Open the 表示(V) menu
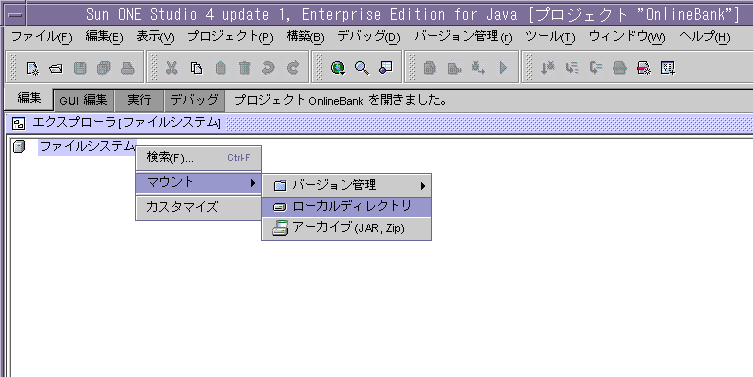Image resolution: width=753 pixels, height=377 pixels. click(x=155, y=37)
